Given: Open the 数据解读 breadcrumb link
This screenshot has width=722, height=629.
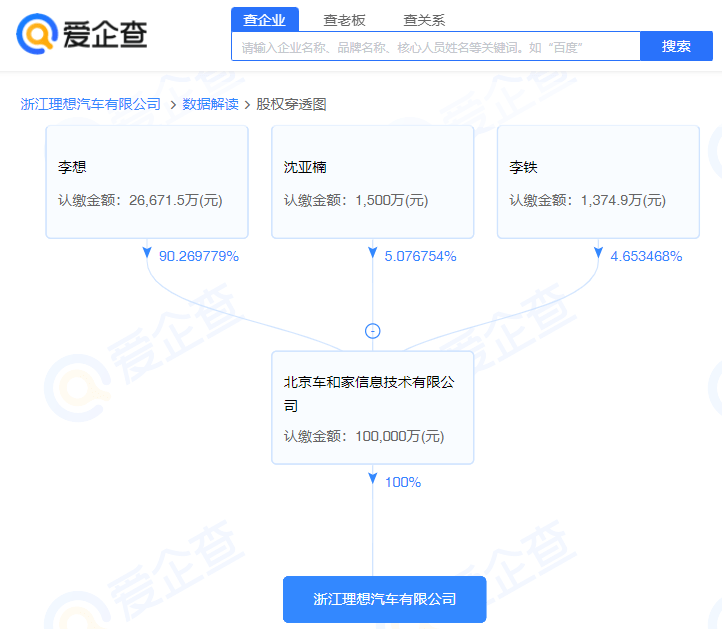Looking at the screenshot, I should (x=210, y=104).
